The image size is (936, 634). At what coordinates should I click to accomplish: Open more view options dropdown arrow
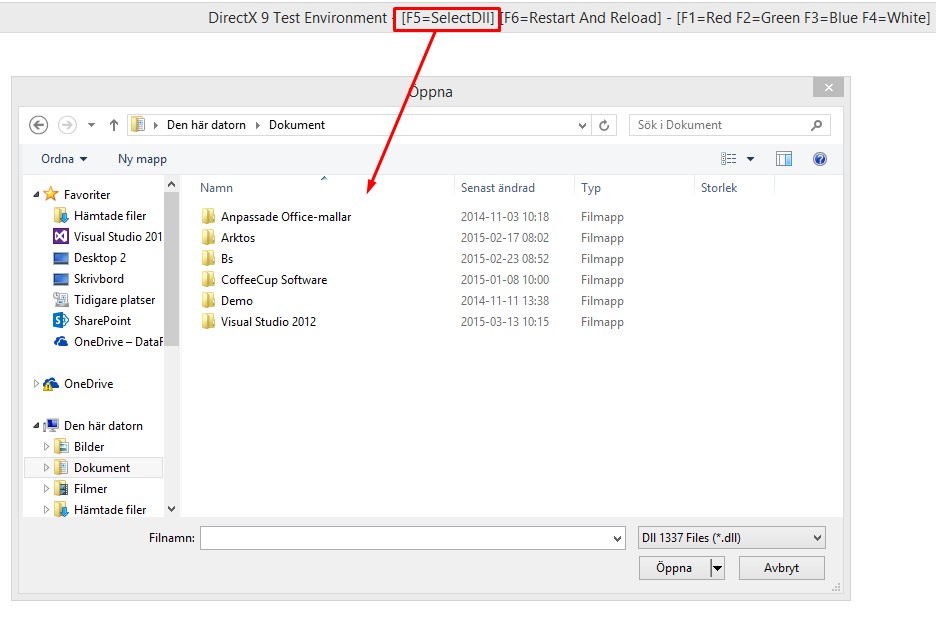[x=750, y=159]
